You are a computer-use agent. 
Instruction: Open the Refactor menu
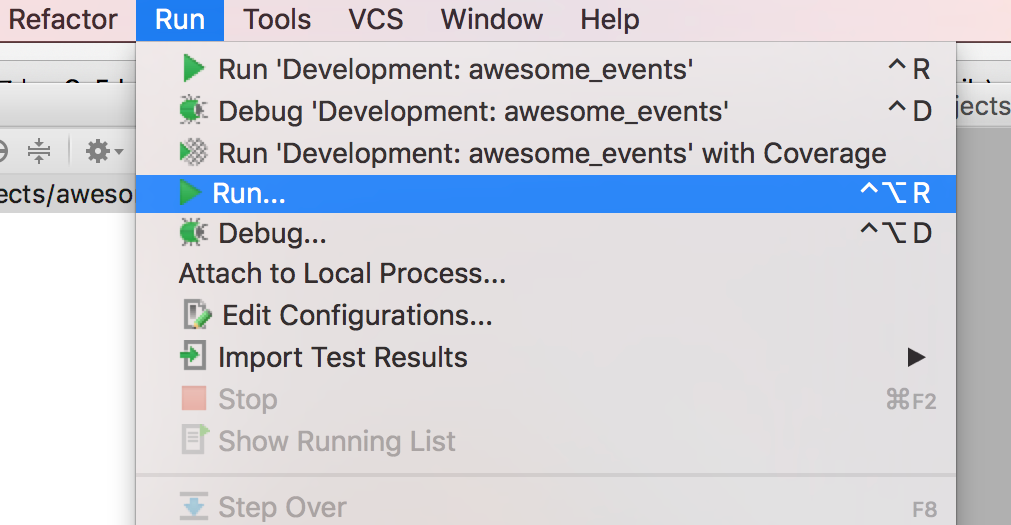pyautogui.click(x=63, y=19)
